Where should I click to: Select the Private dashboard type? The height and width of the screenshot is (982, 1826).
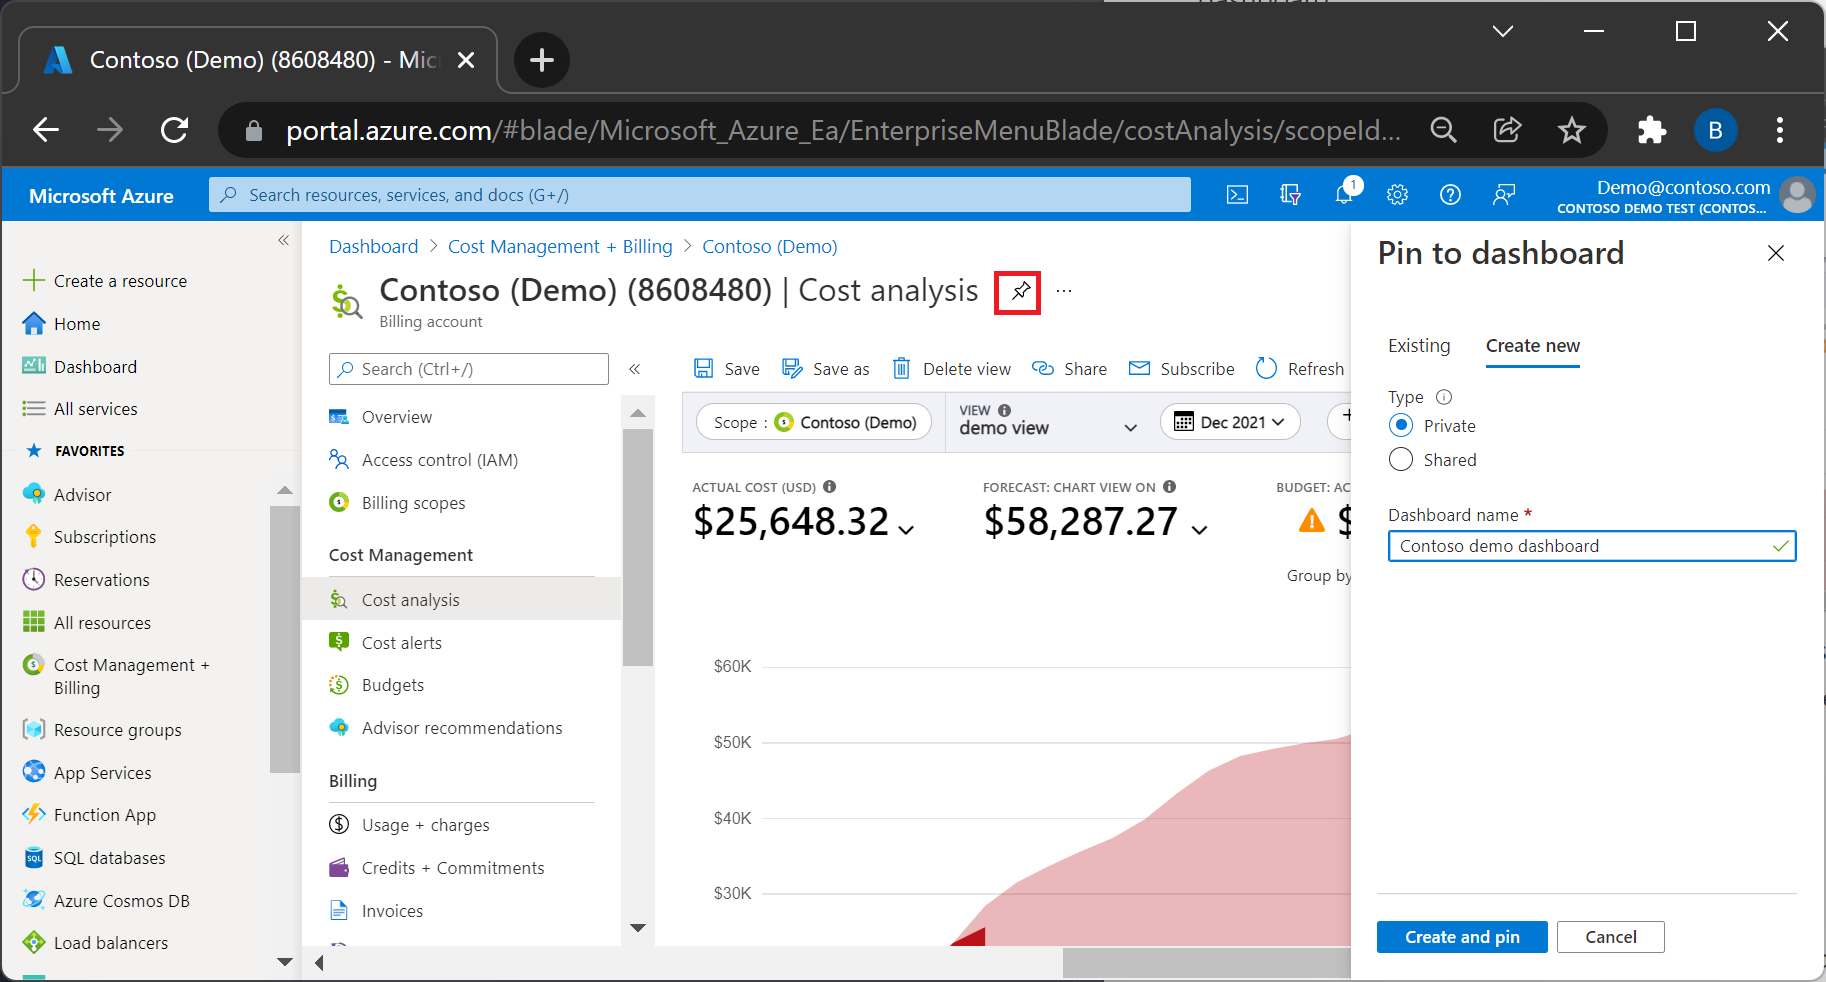pos(1401,426)
